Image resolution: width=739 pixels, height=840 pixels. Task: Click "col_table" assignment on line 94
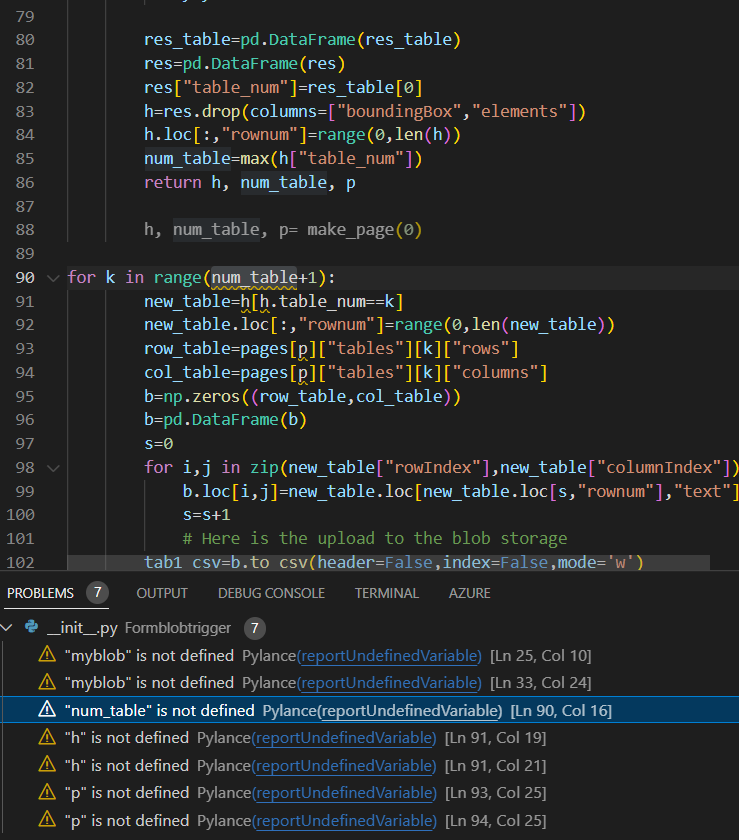click(x=187, y=372)
